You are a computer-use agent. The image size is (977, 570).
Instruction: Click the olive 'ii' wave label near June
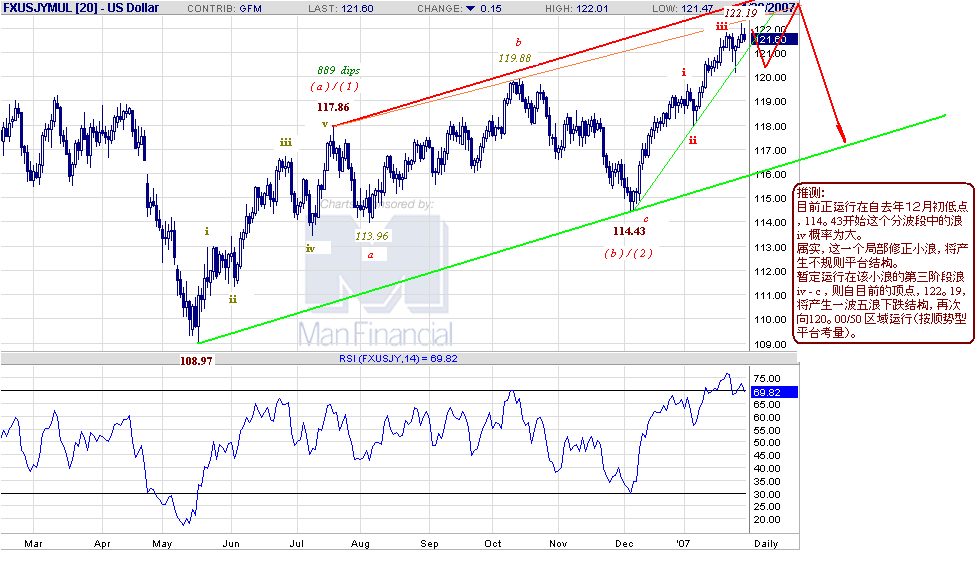click(232, 300)
